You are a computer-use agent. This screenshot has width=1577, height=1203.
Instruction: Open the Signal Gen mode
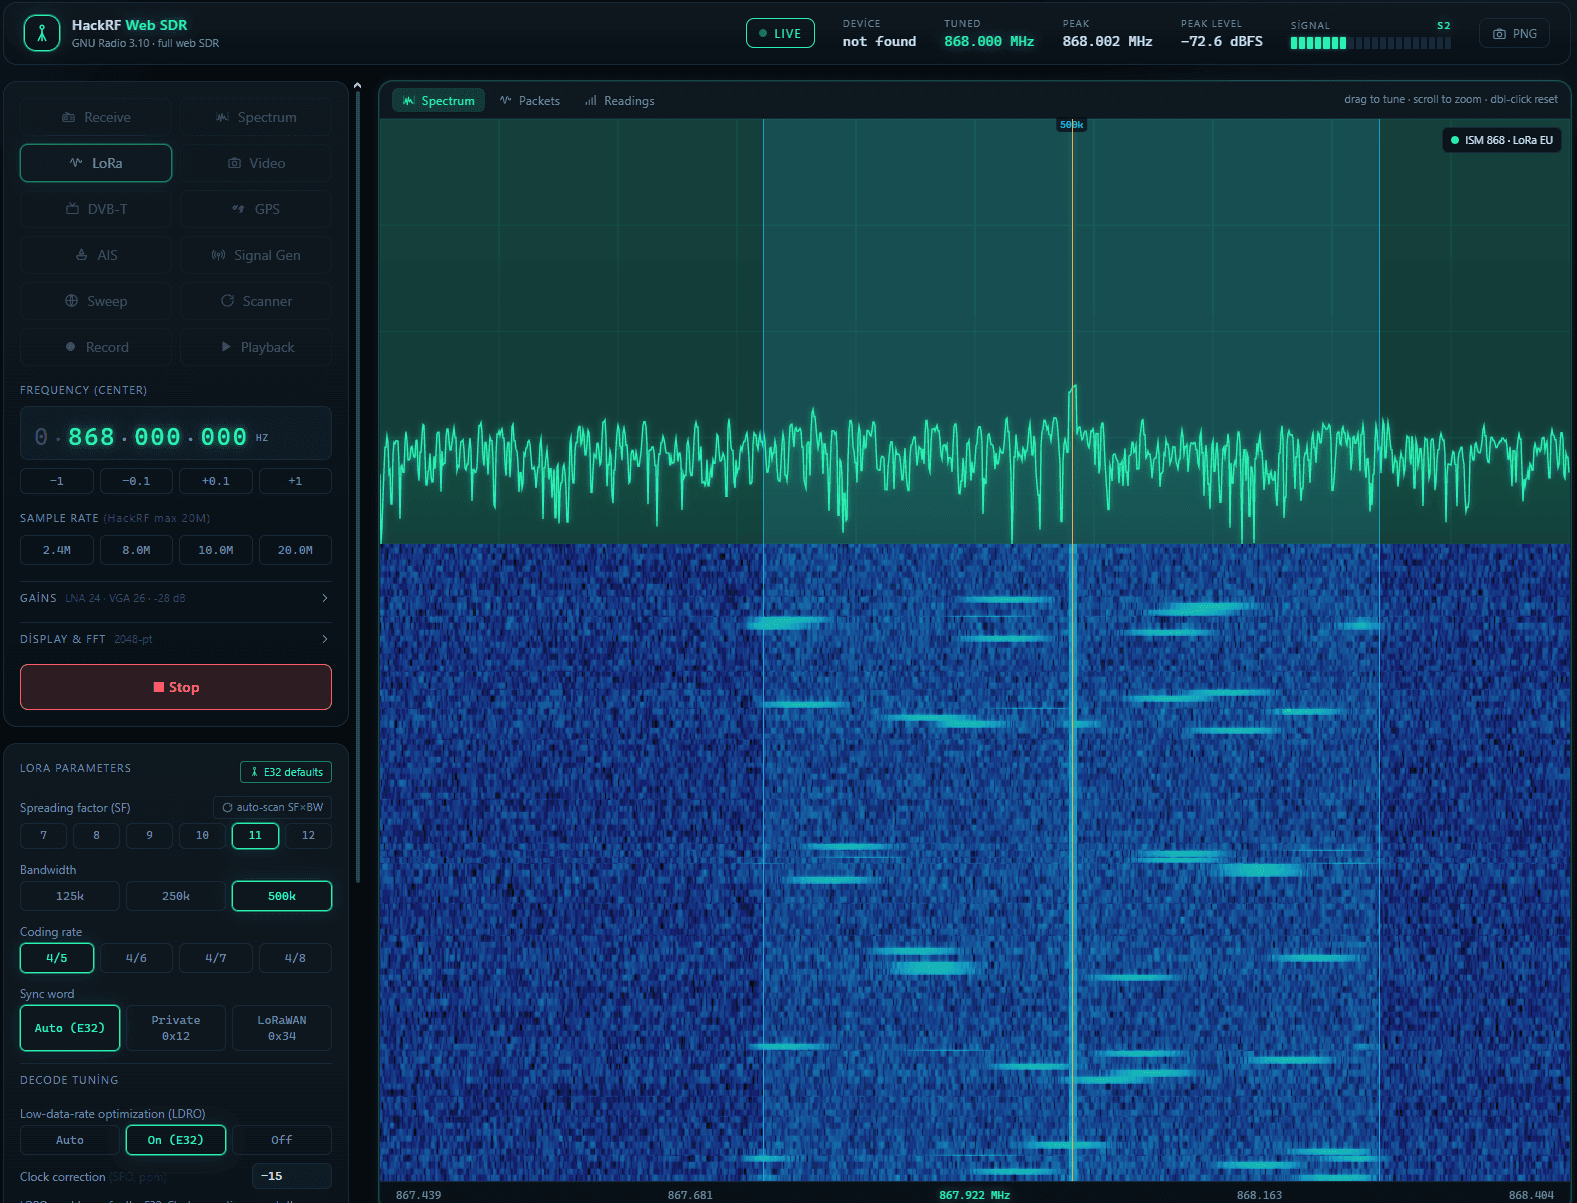coord(256,255)
